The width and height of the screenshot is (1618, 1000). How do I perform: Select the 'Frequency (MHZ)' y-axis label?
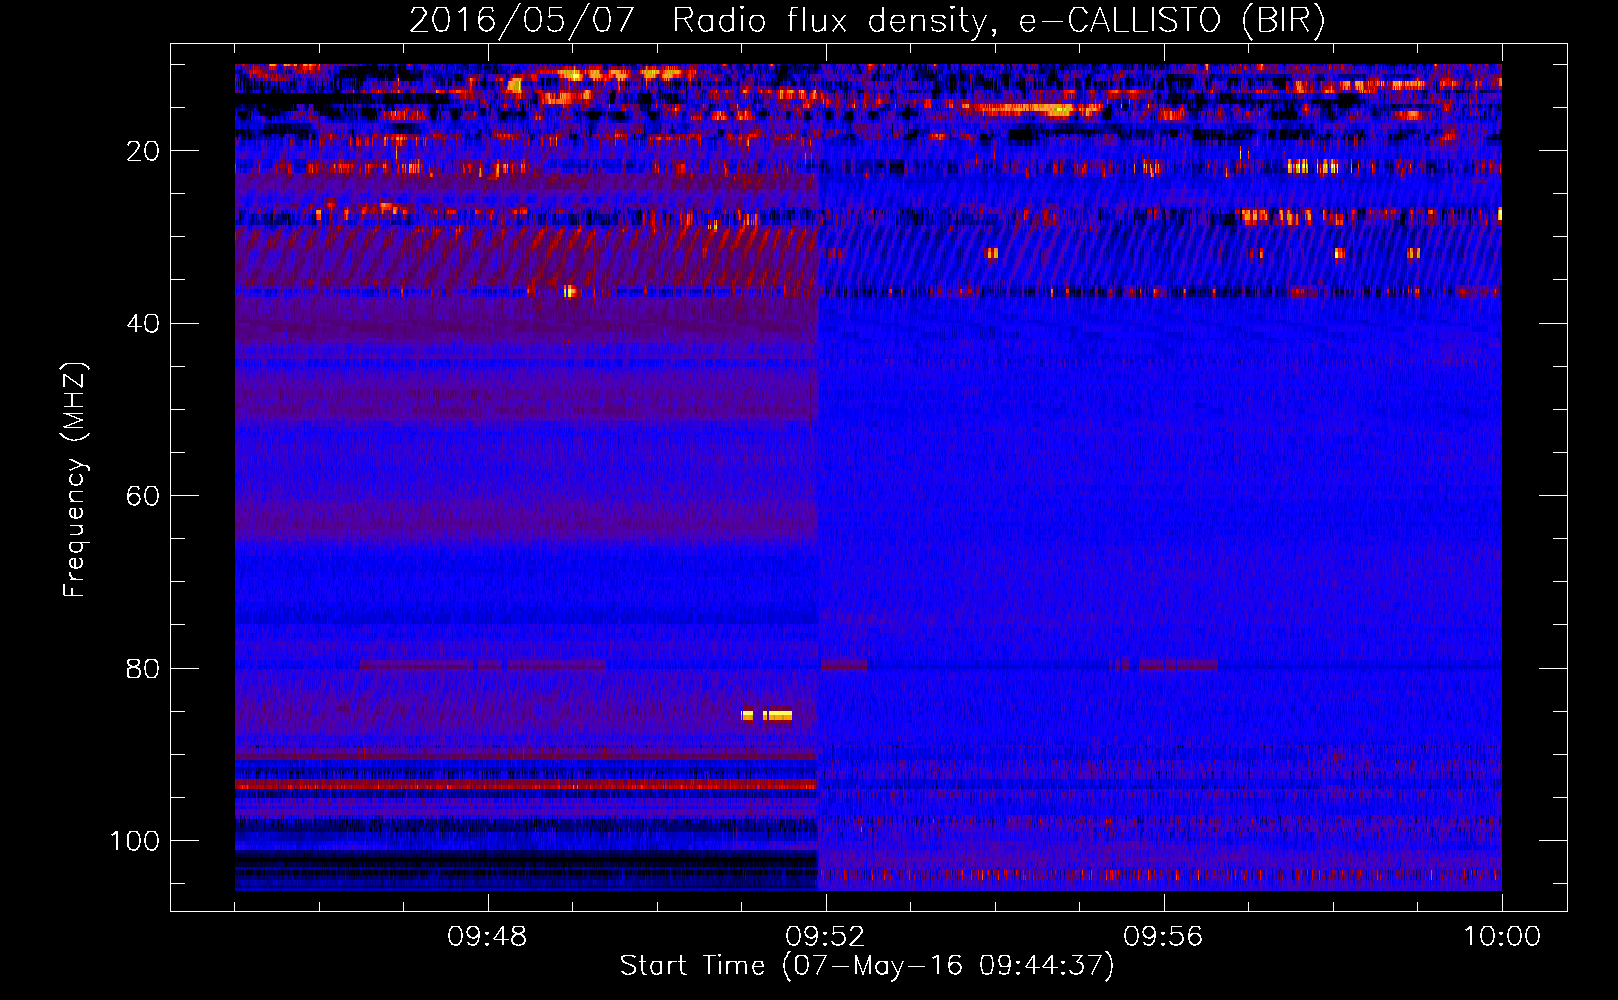click(75, 479)
